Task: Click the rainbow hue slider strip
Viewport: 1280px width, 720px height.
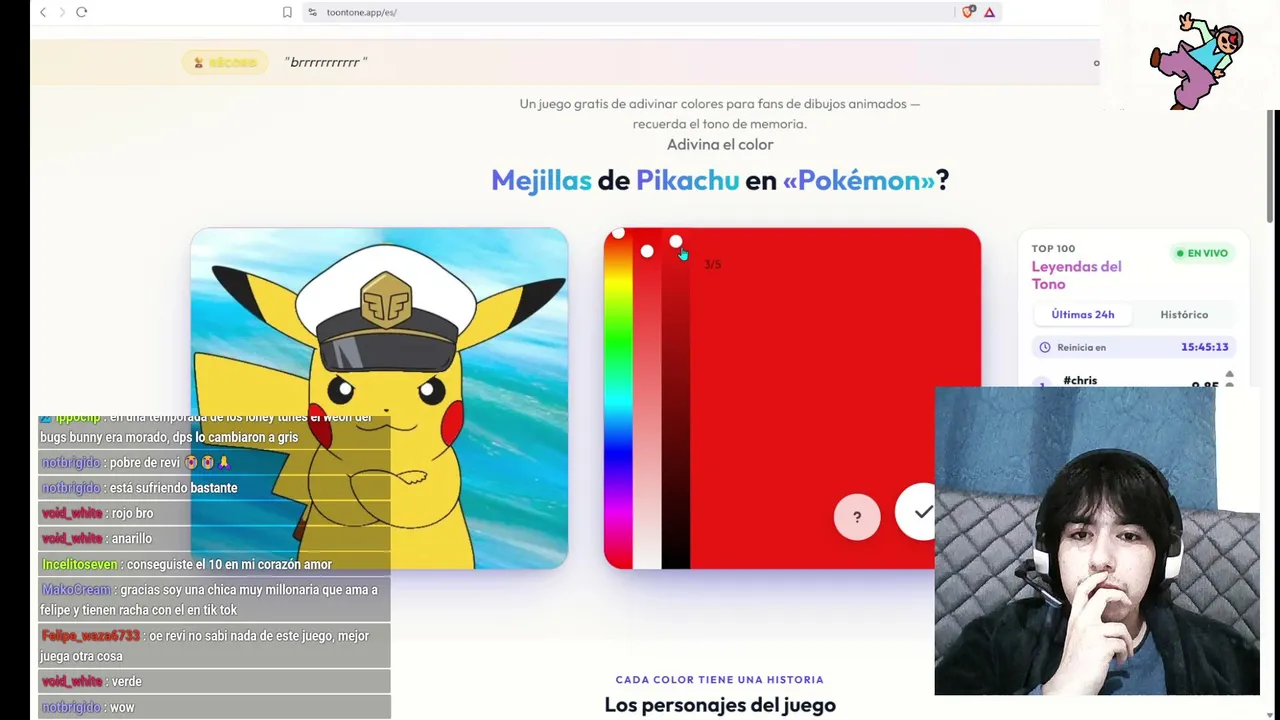Action: pyautogui.click(x=618, y=400)
